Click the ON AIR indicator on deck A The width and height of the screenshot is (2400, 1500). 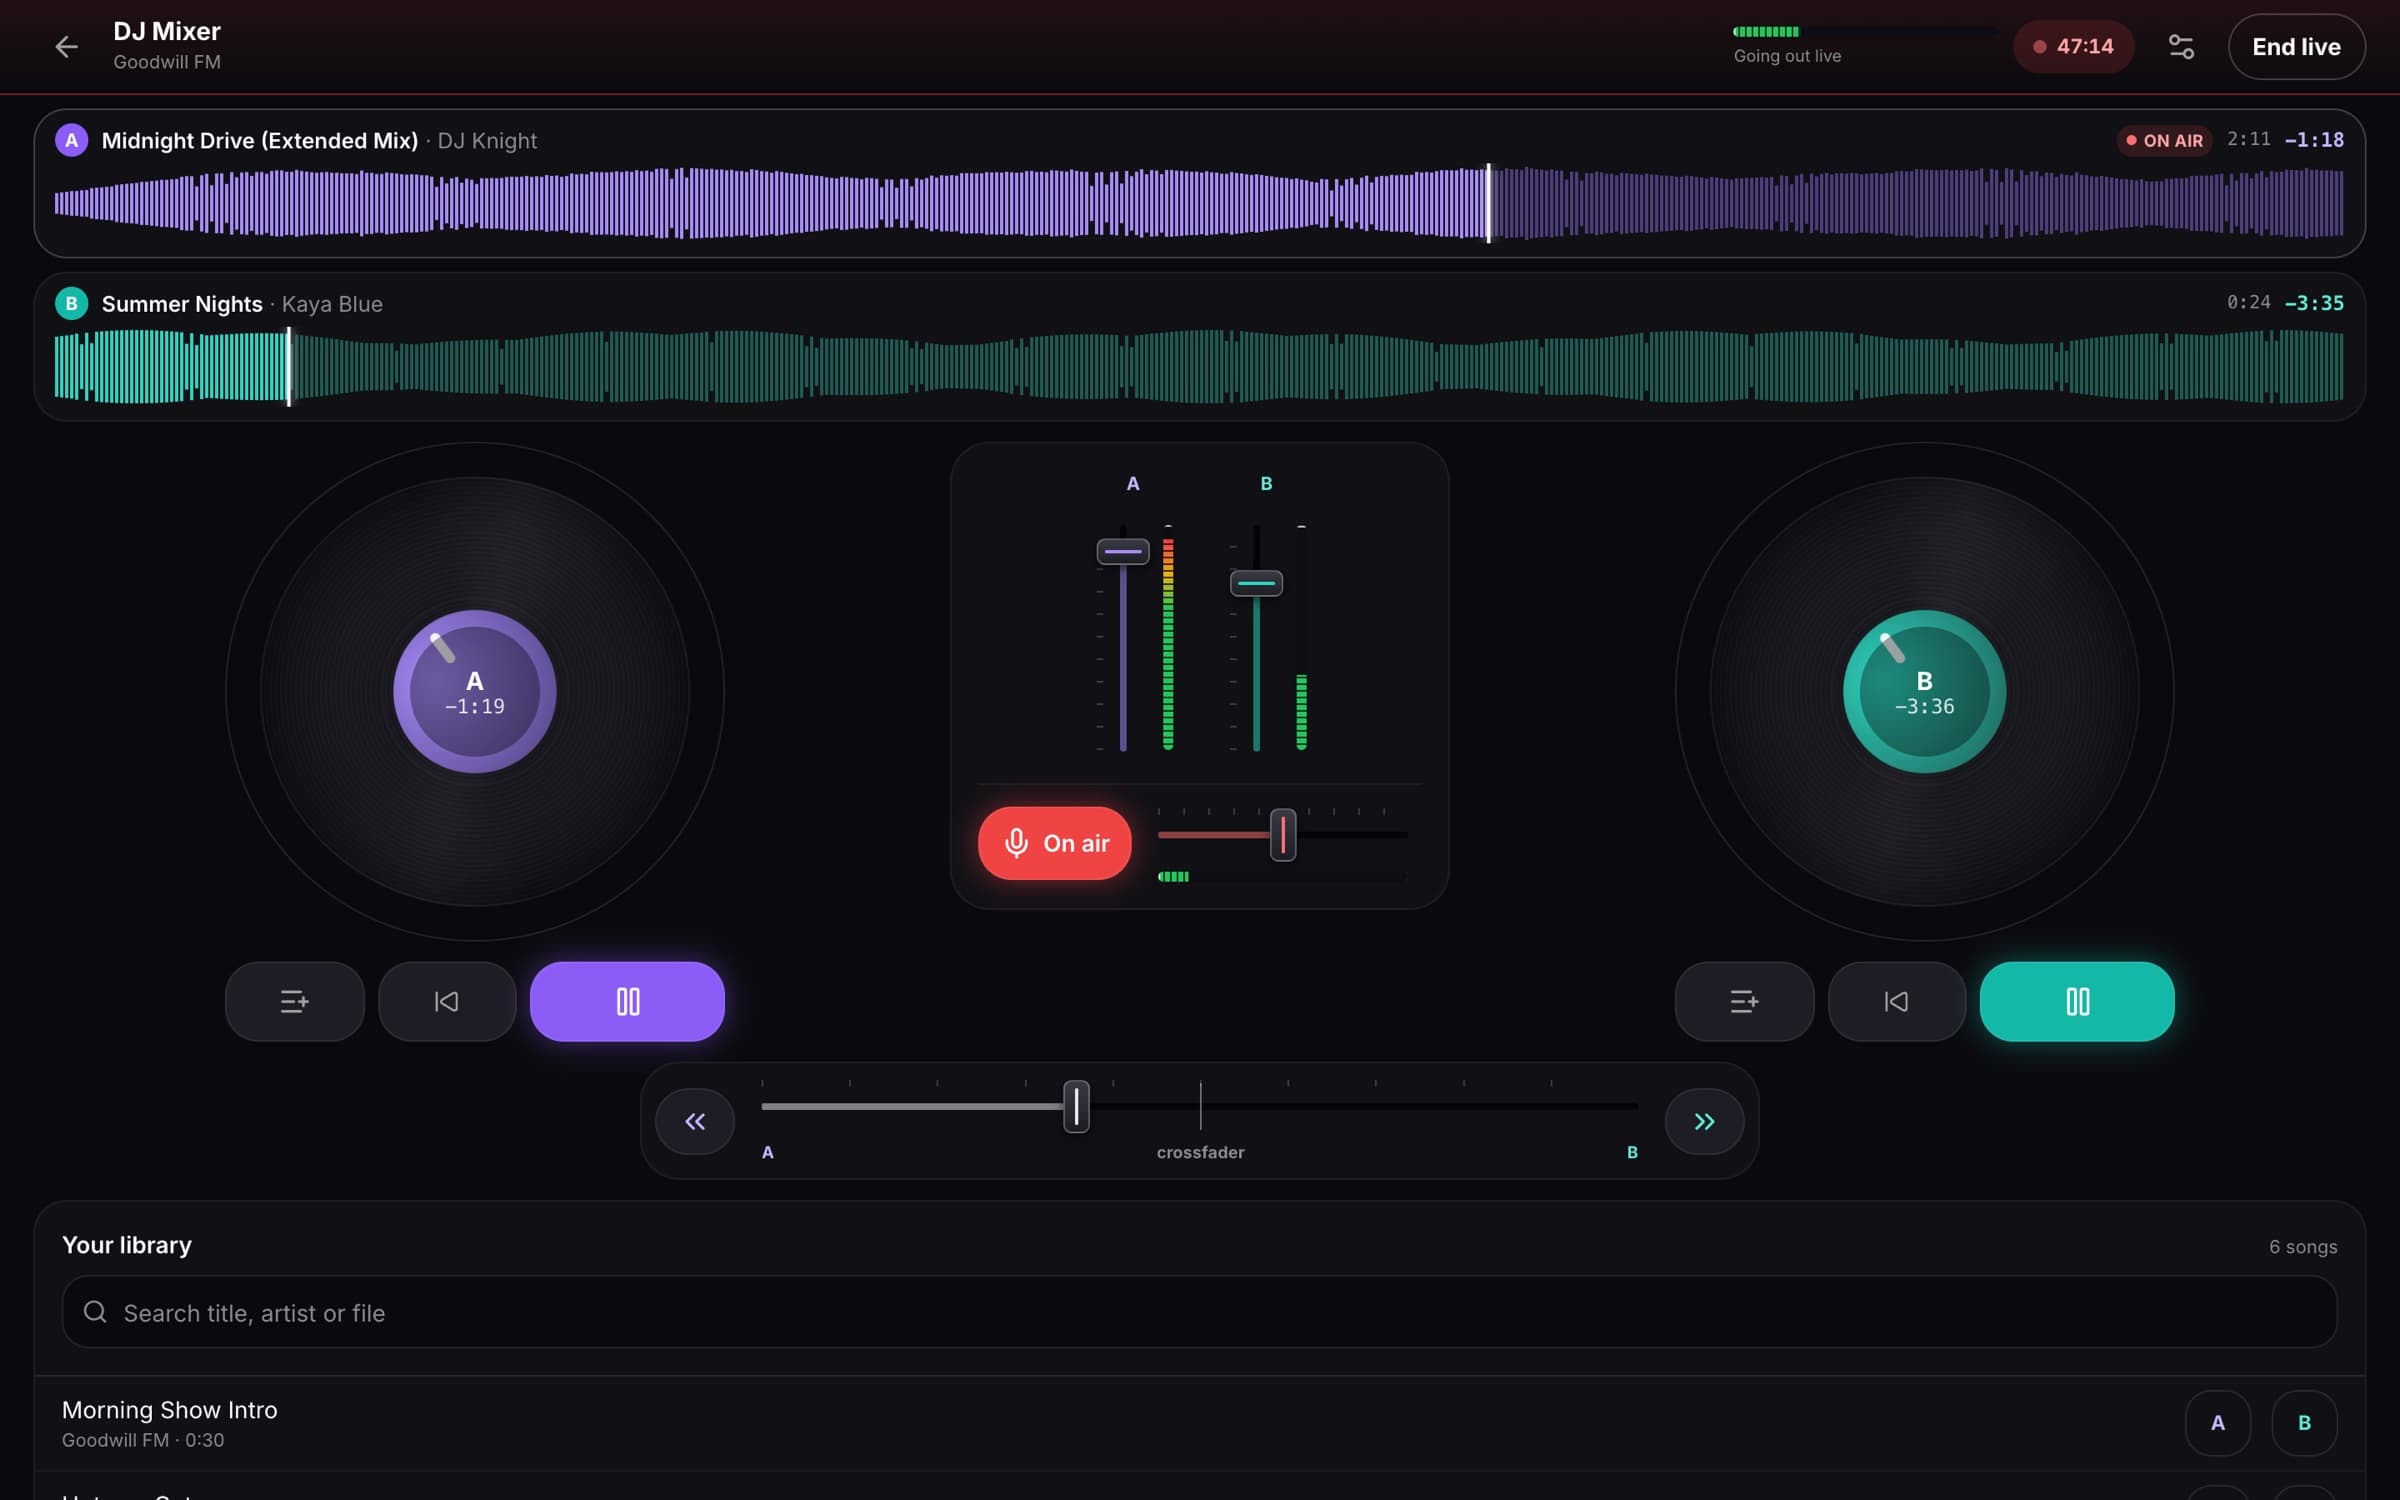click(x=2164, y=141)
